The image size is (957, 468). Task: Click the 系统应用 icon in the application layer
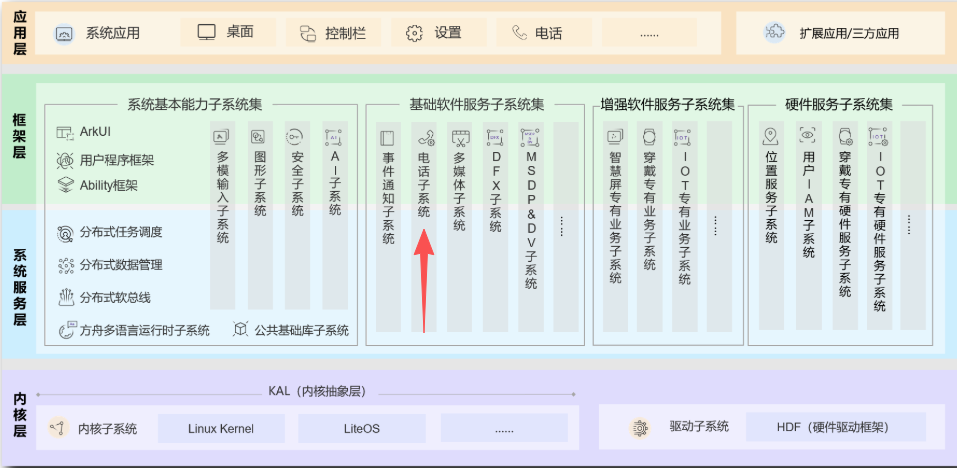pos(63,33)
